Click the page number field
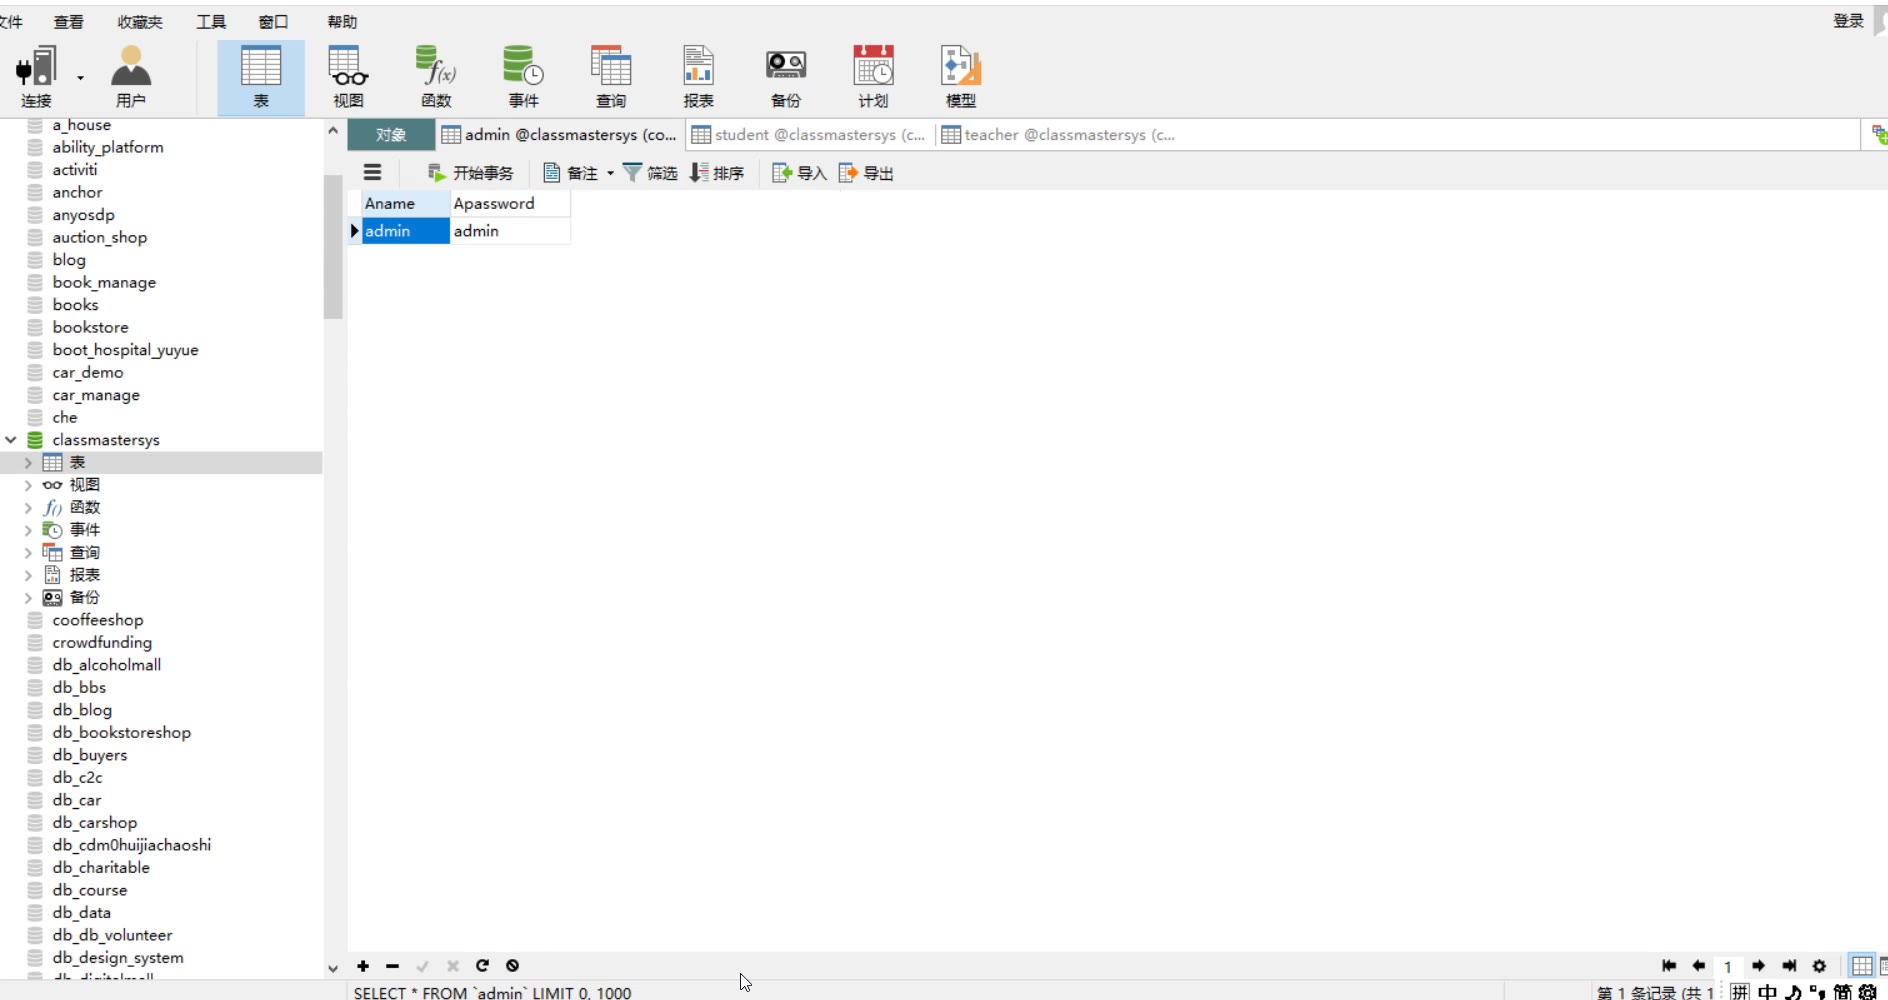Screen dimensions: 1888x1000 (x=1728, y=966)
